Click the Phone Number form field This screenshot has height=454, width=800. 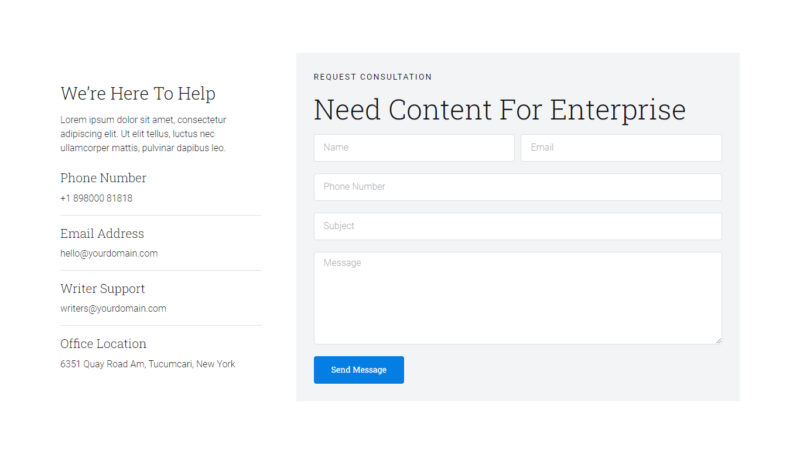pos(517,187)
